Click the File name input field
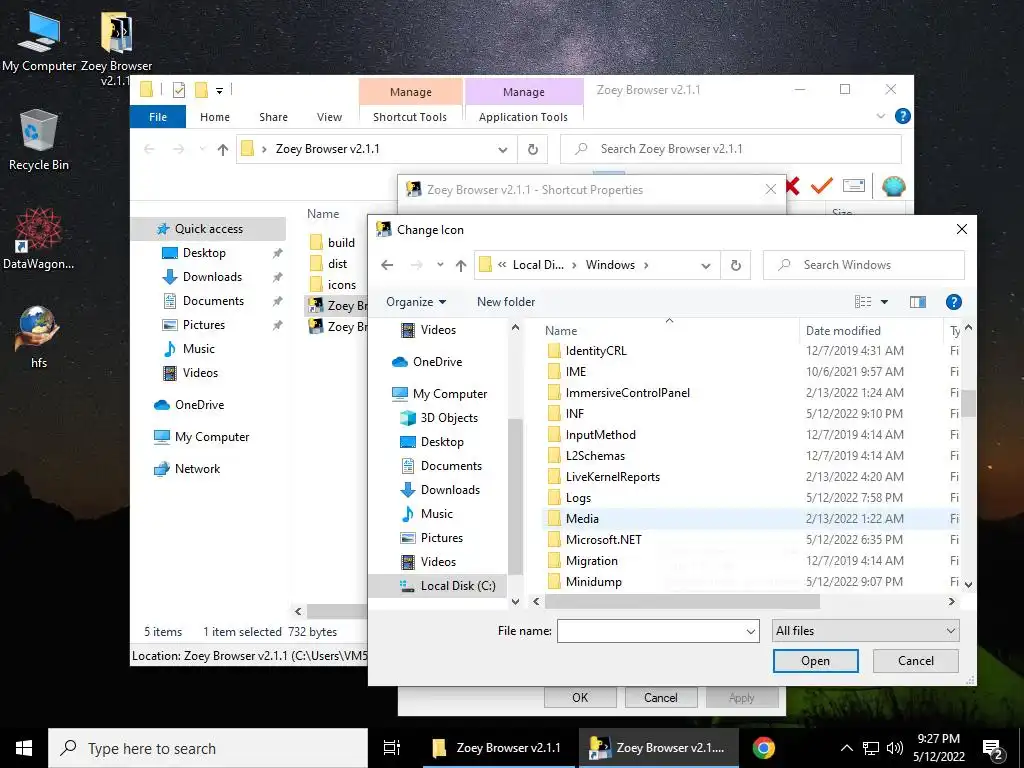Image resolution: width=1024 pixels, height=768 pixels. pos(650,632)
